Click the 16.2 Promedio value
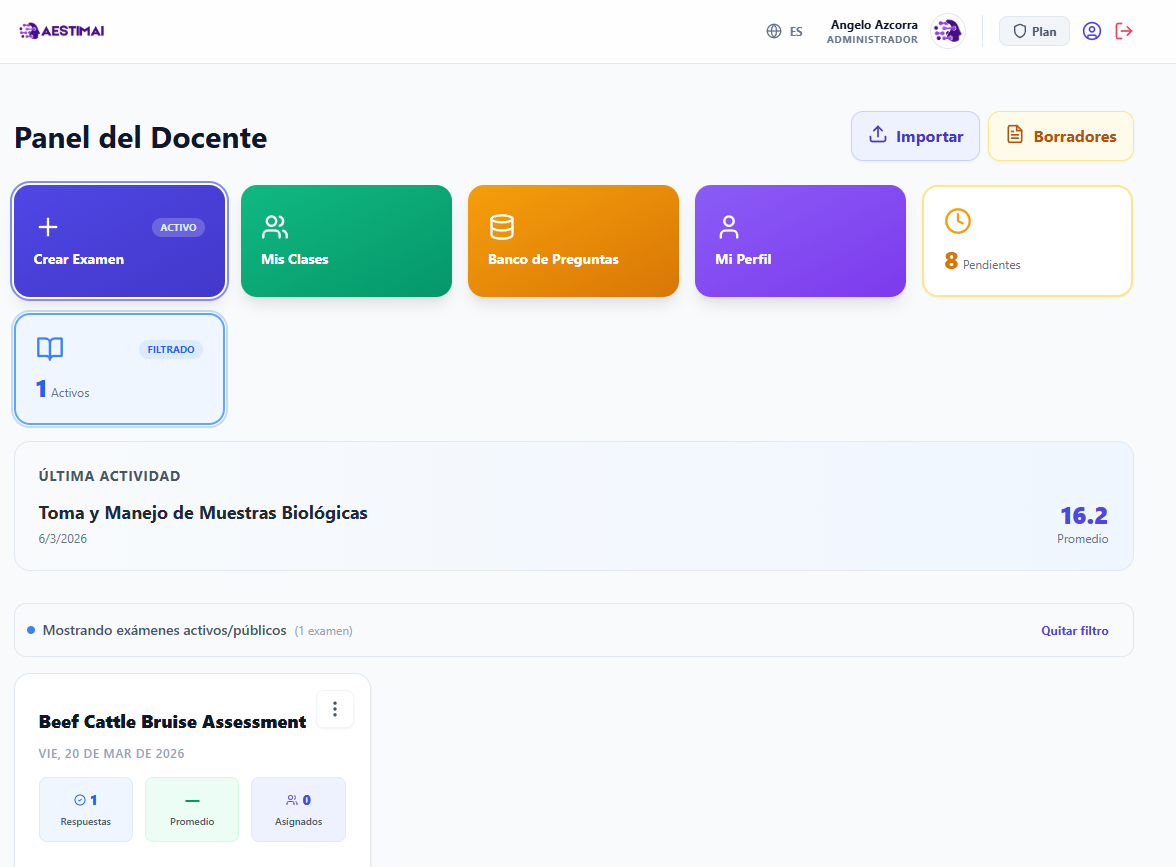The image size is (1176, 867). tap(1084, 516)
